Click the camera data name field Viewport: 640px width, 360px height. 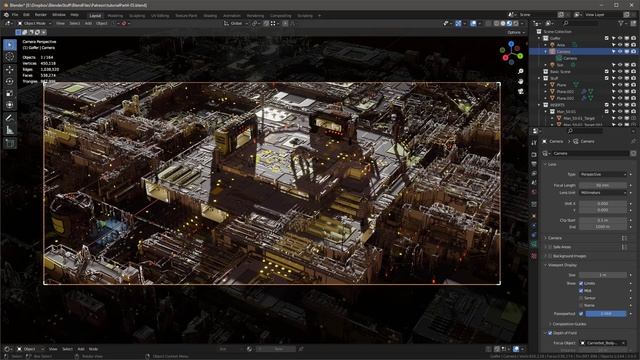[590, 153]
